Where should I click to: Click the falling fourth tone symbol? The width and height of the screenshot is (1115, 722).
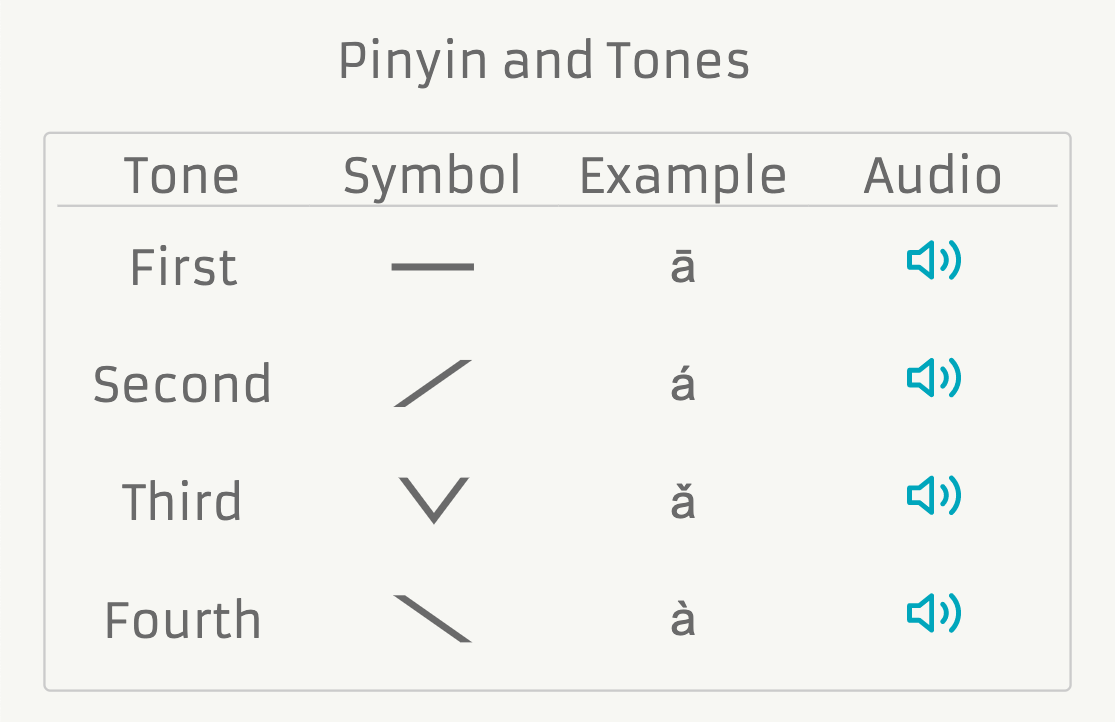[x=432, y=618]
